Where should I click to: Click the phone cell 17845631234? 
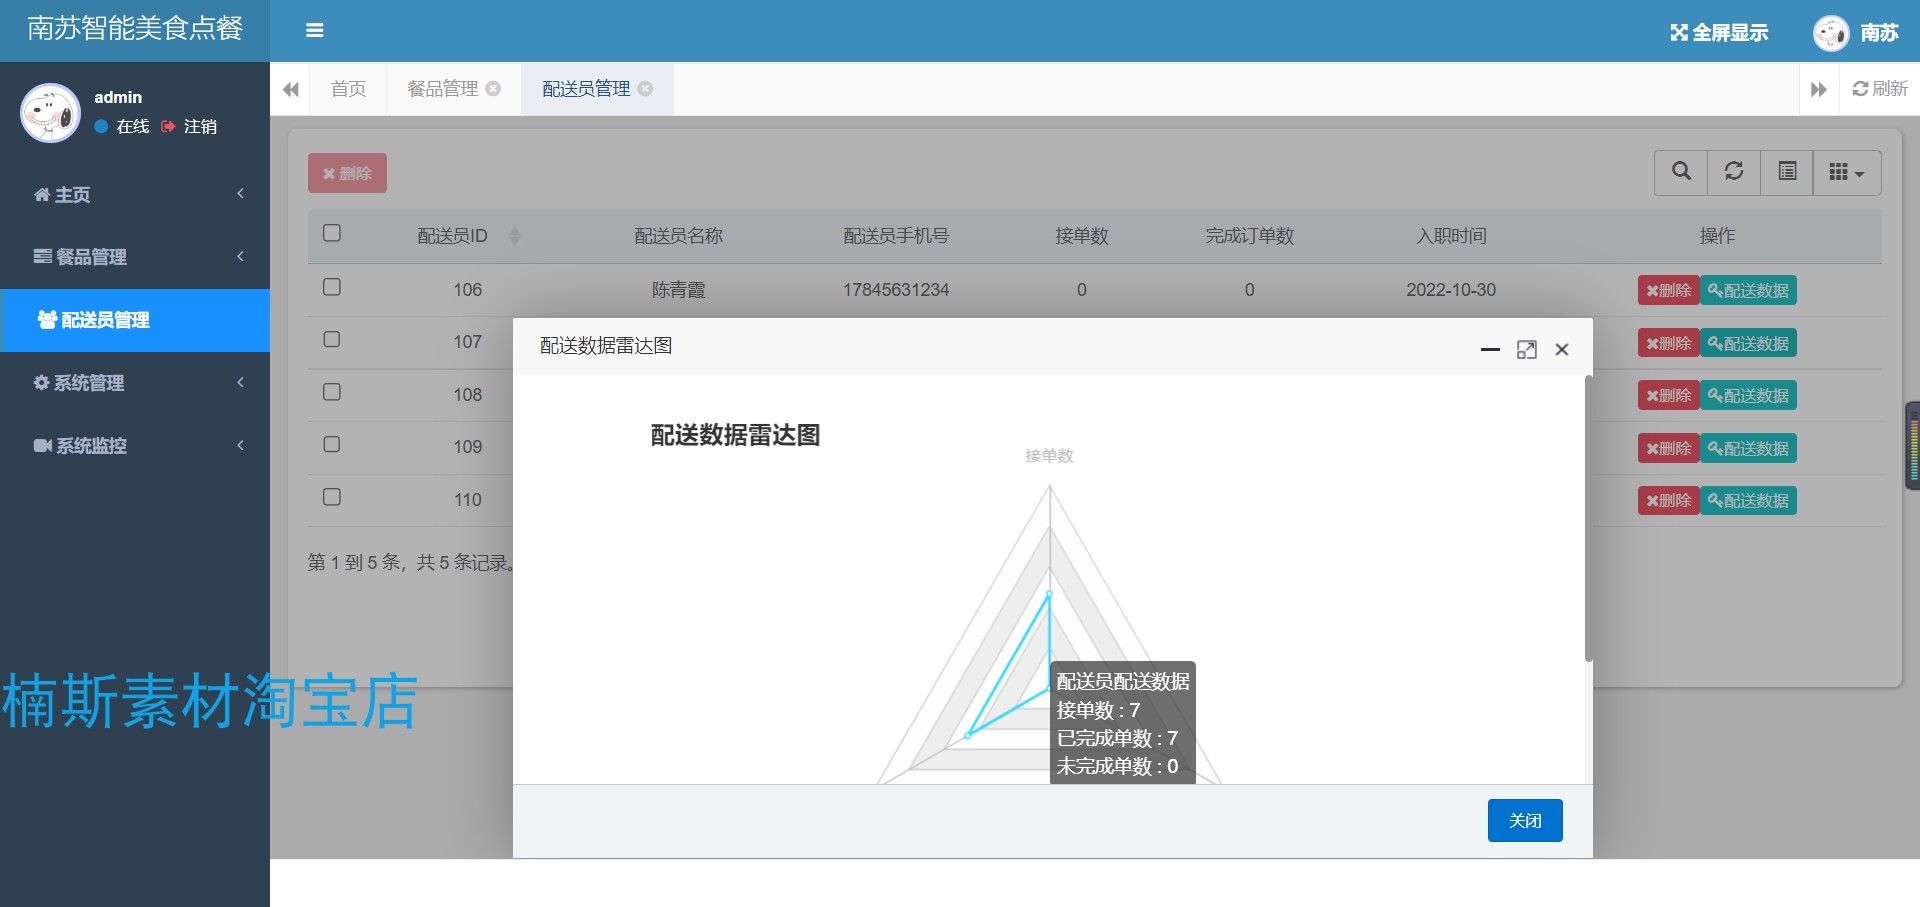pos(896,290)
